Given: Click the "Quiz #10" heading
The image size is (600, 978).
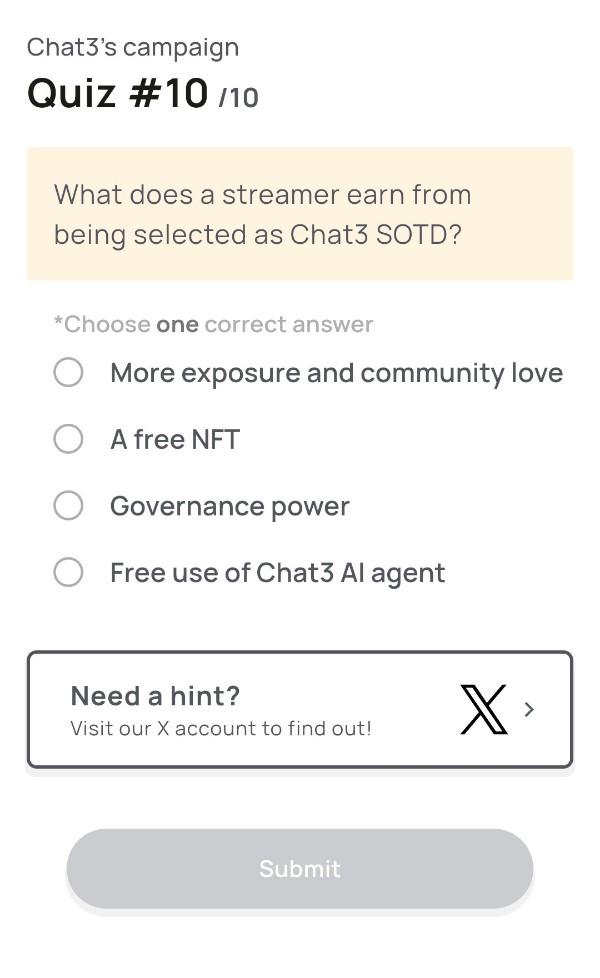Looking at the screenshot, I should tap(118, 94).
